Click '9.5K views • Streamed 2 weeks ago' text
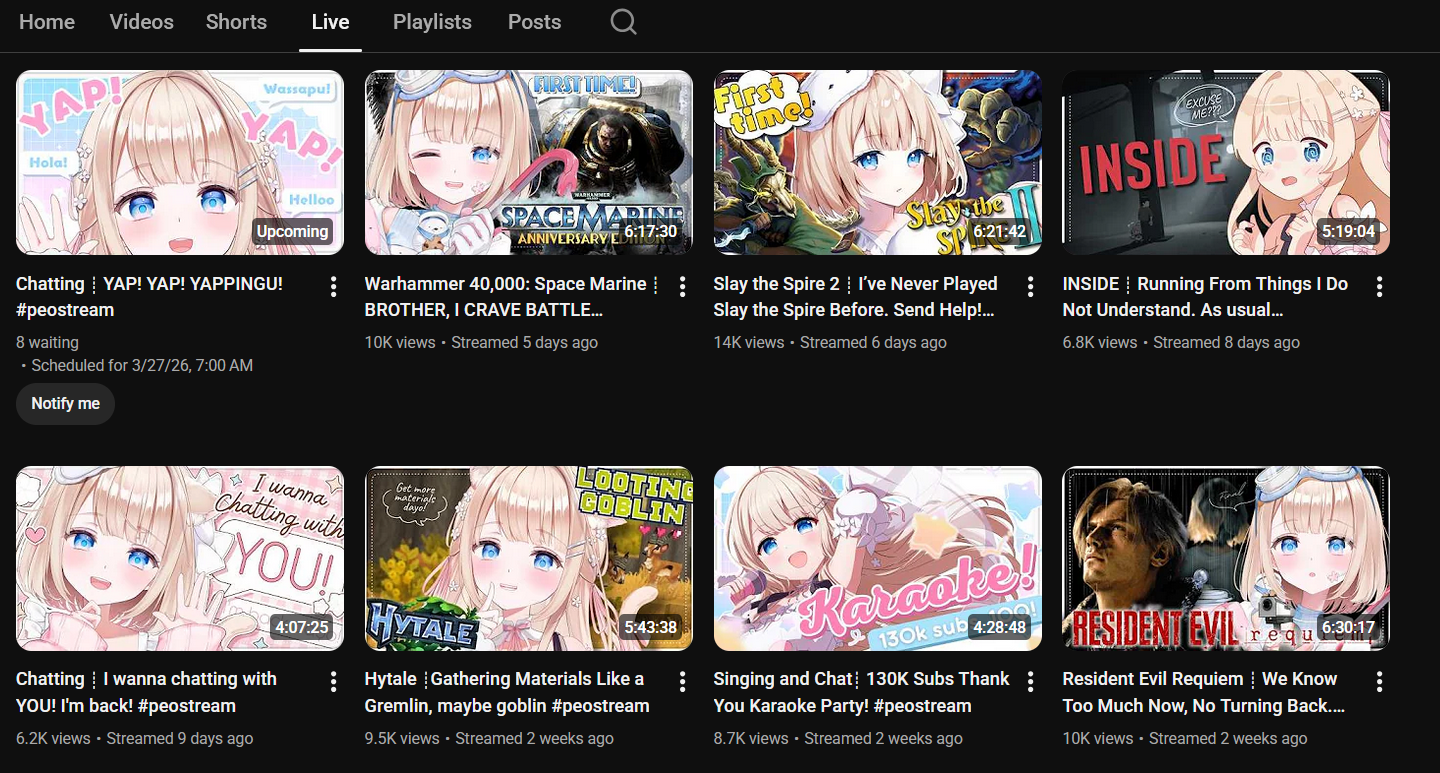The image size is (1440, 773). click(x=489, y=738)
